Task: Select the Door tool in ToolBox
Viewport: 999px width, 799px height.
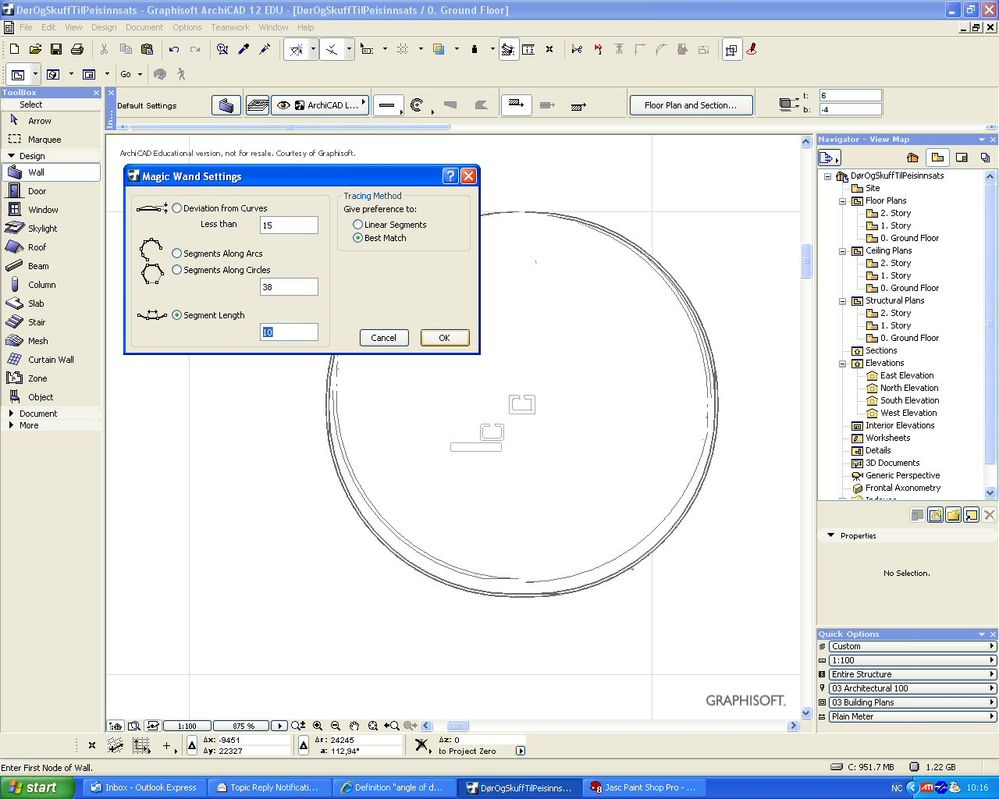Action: tap(36, 191)
